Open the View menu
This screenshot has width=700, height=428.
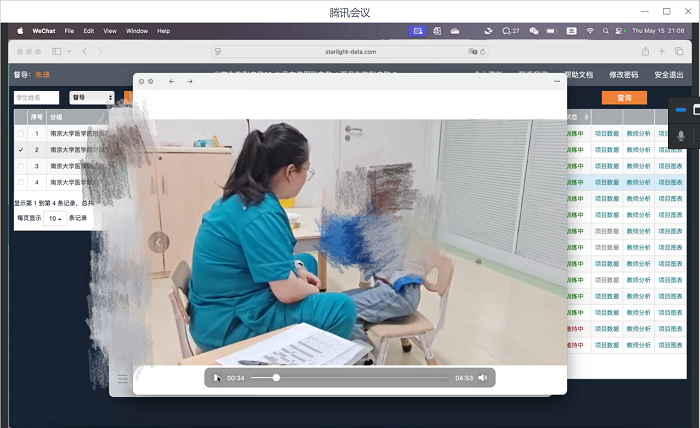click(x=110, y=31)
